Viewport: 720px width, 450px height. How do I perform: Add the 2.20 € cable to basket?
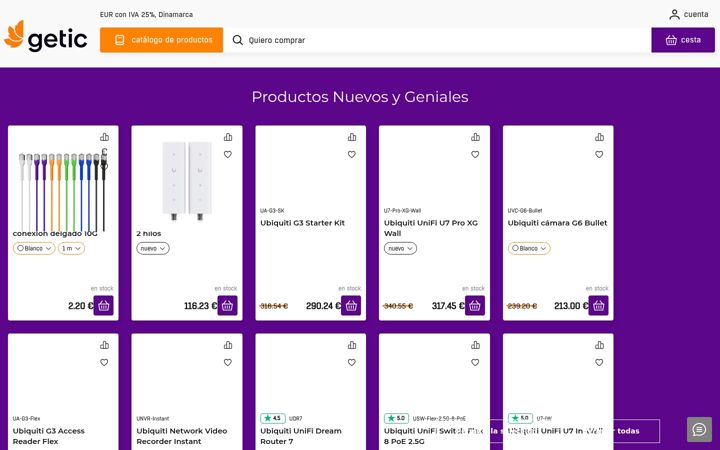104,306
